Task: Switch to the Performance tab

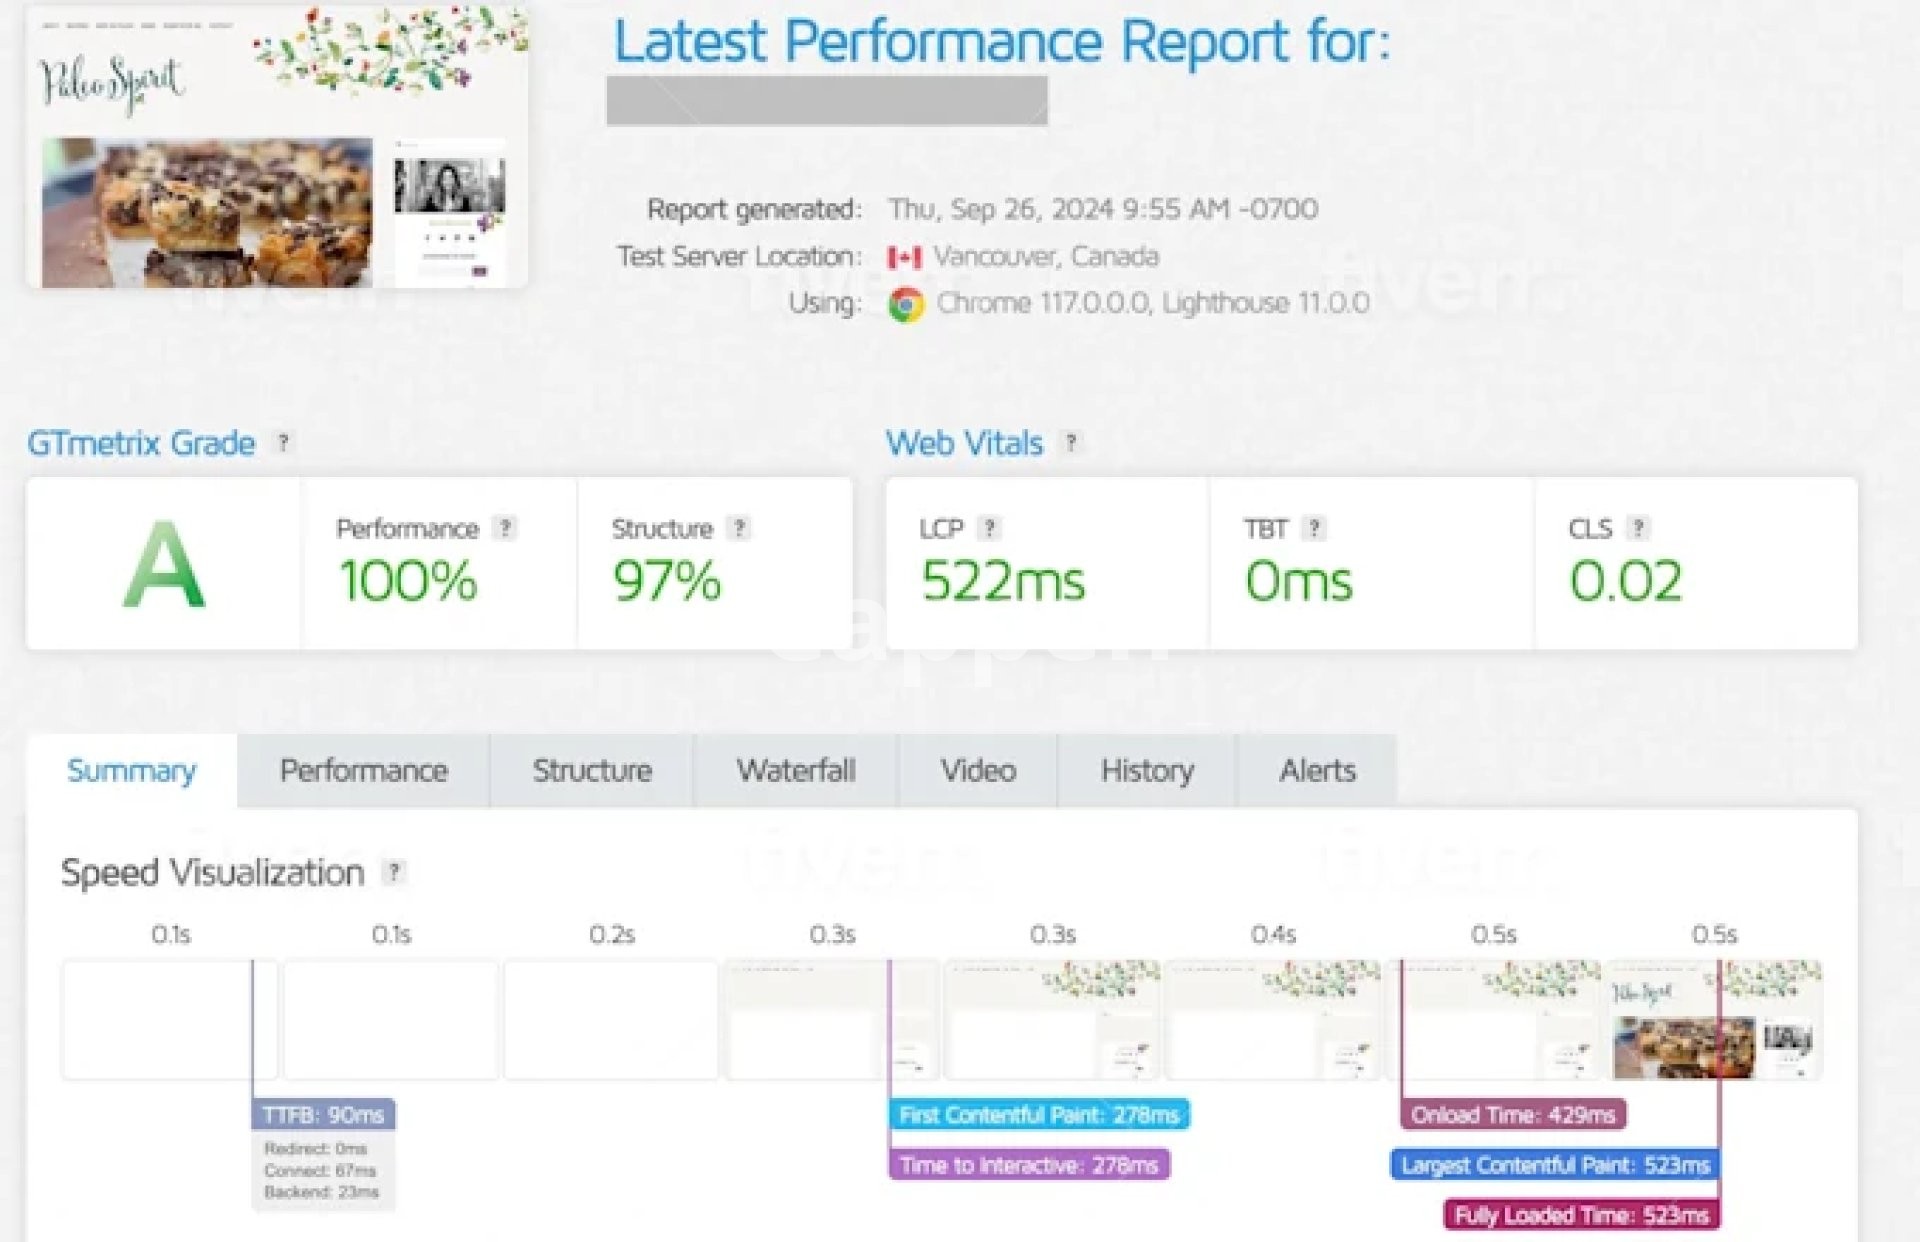Action: pyautogui.click(x=363, y=771)
